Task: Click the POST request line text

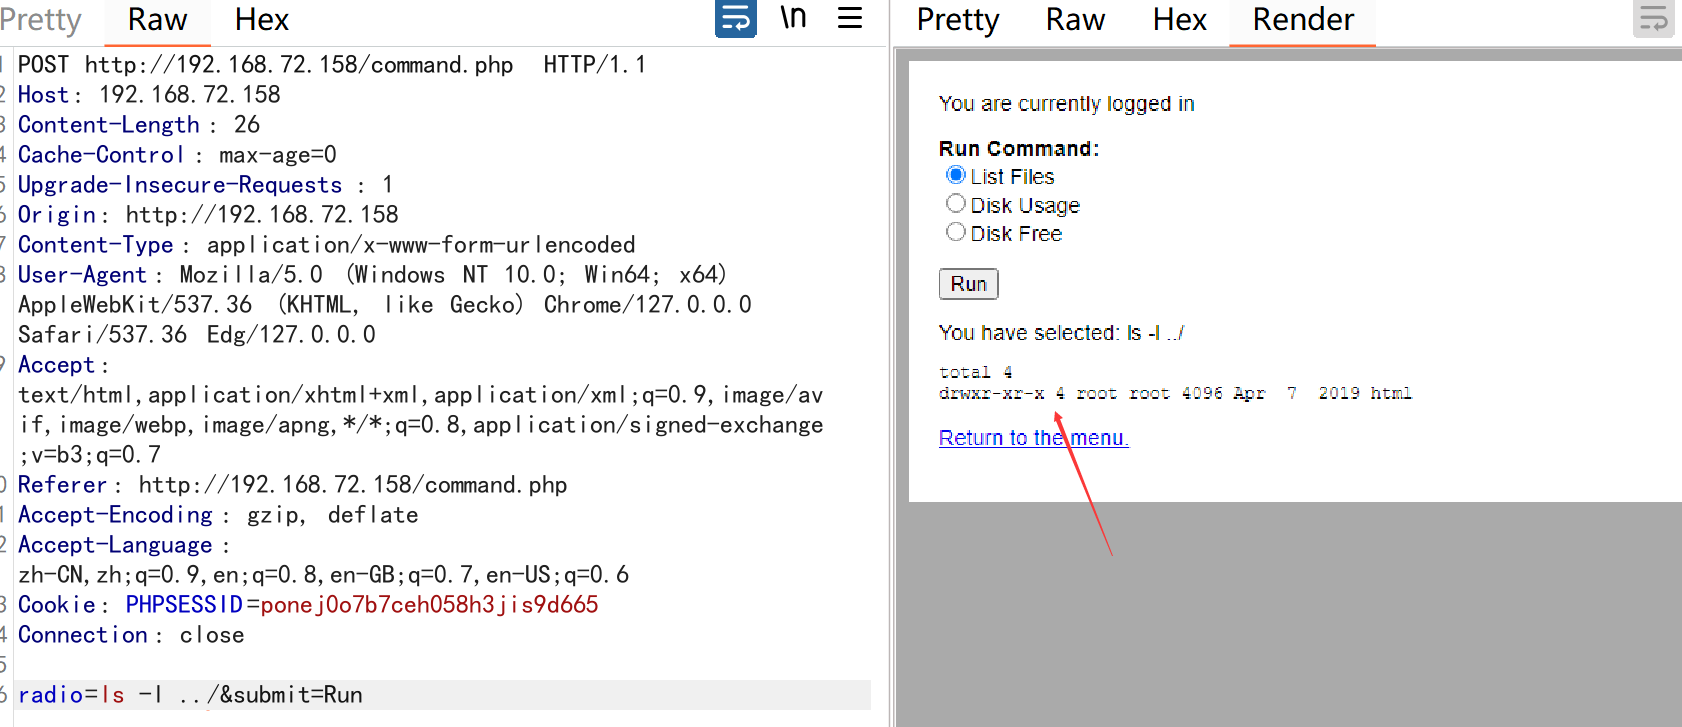Action: (332, 65)
